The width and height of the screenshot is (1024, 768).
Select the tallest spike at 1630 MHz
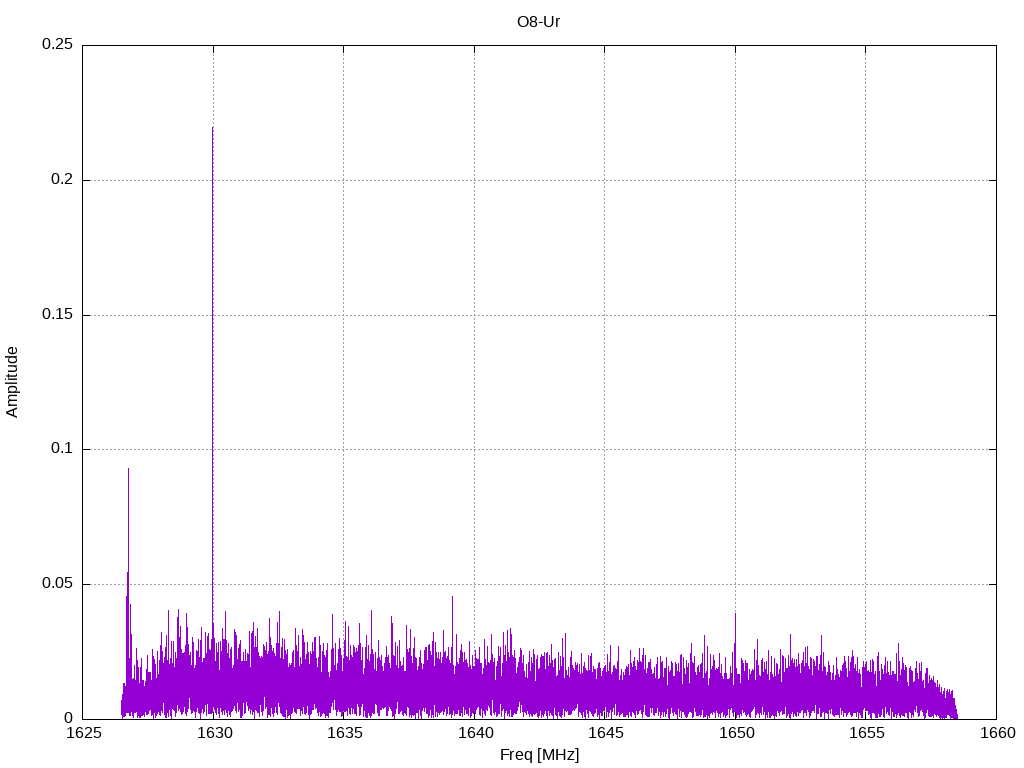pyautogui.click(x=212, y=130)
